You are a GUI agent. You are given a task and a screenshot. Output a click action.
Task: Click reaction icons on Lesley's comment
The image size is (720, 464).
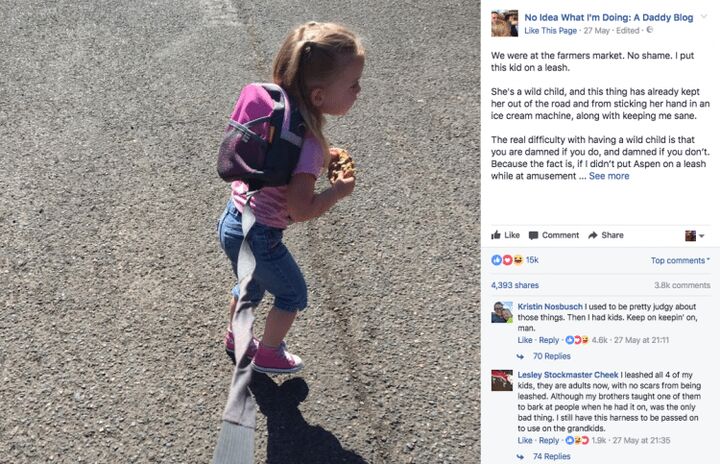point(577,440)
